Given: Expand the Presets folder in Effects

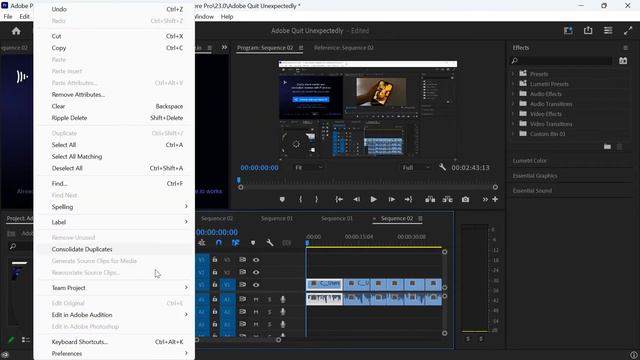Looking at the screenshot, I should [513, 74].
